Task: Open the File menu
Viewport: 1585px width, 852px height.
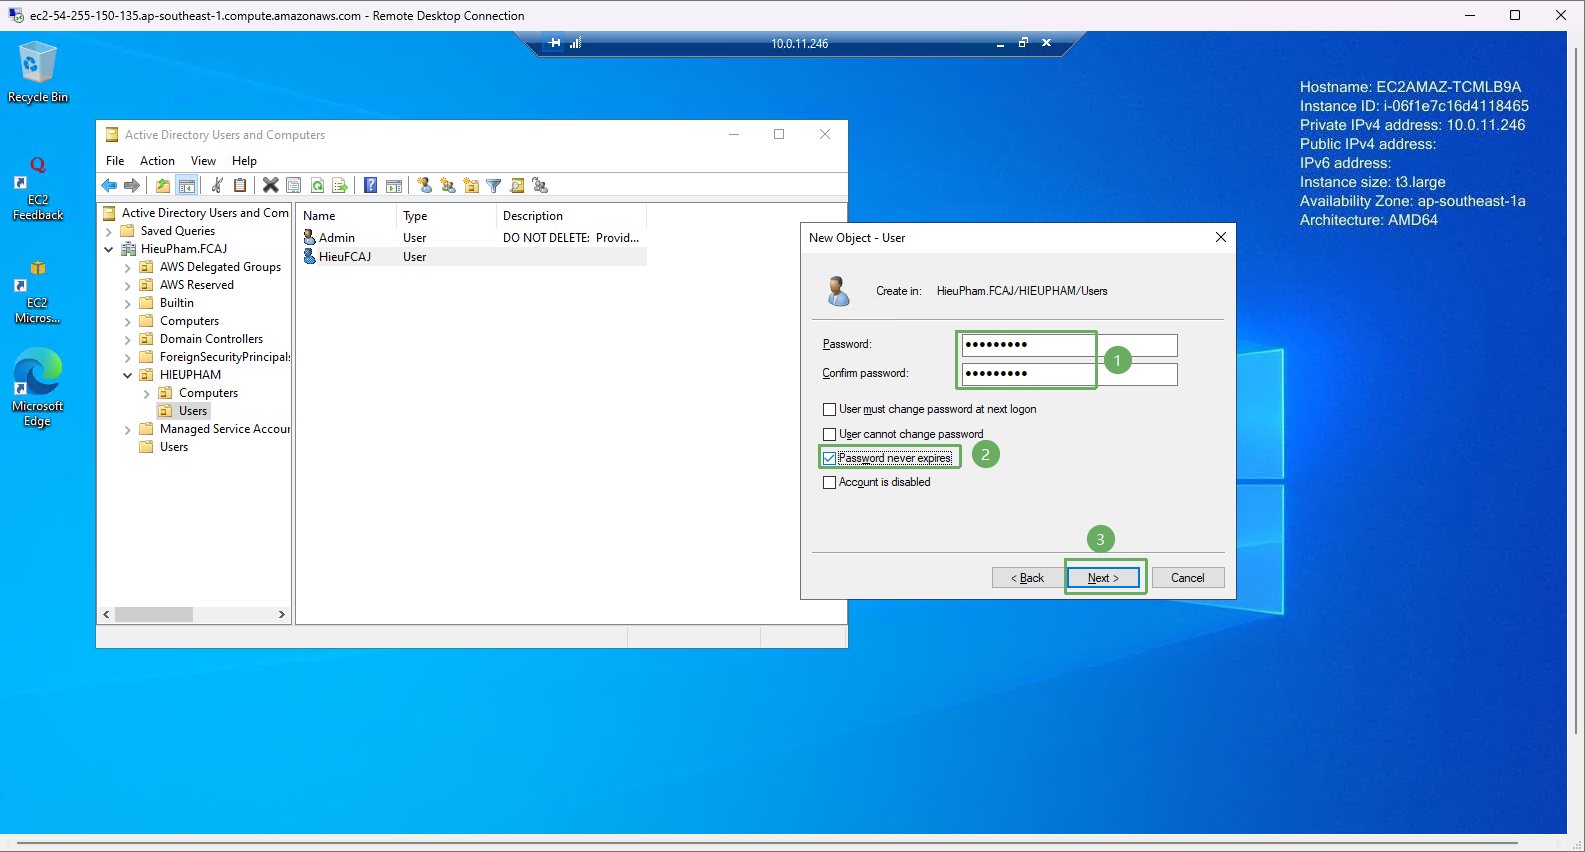Action: tap(115, 161)
